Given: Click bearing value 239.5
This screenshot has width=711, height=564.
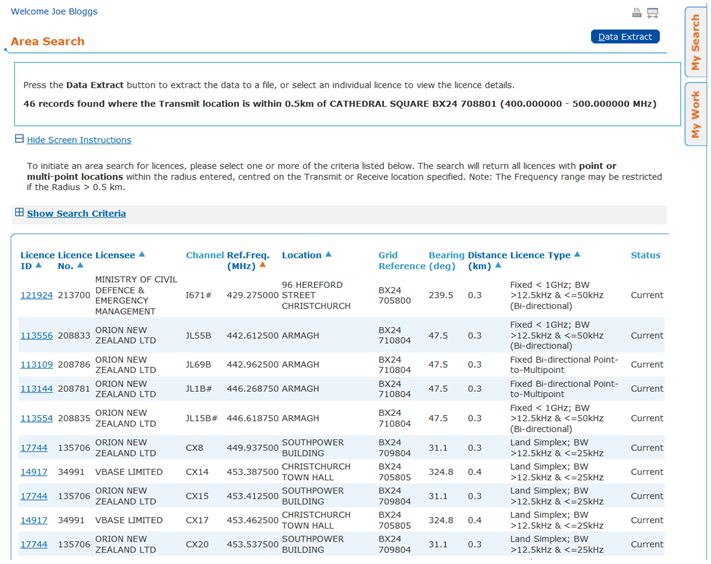Looking at the screenshot, I should [441, 296].
